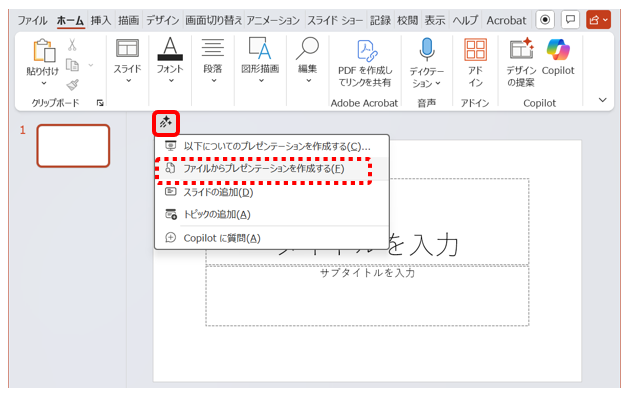This screenshot has width=626, height=396.
Task: Open the 表示 tab
Action: click(x=435, y=20)
